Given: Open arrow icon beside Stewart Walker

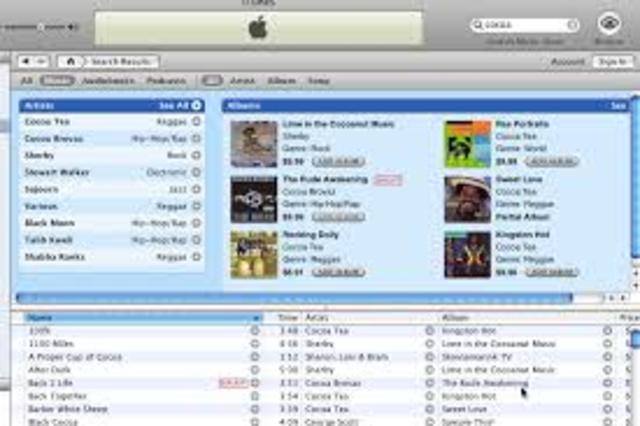Looking at the screenshot, I should (196, 172).
